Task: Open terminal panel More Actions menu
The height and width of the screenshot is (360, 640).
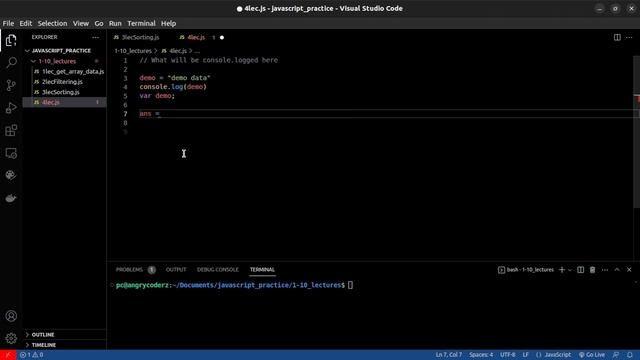Action: (605, 270)
